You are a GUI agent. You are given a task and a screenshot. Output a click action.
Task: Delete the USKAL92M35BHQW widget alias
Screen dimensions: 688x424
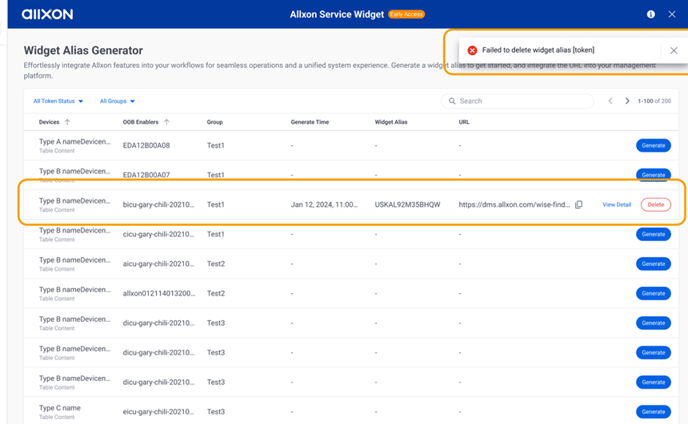pos(656,205)
